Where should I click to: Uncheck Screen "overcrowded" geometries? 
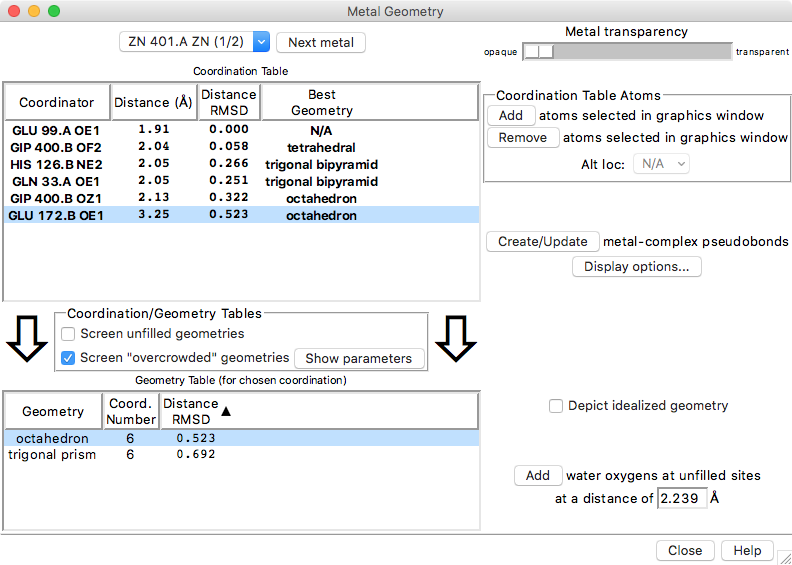pos(69,358)
